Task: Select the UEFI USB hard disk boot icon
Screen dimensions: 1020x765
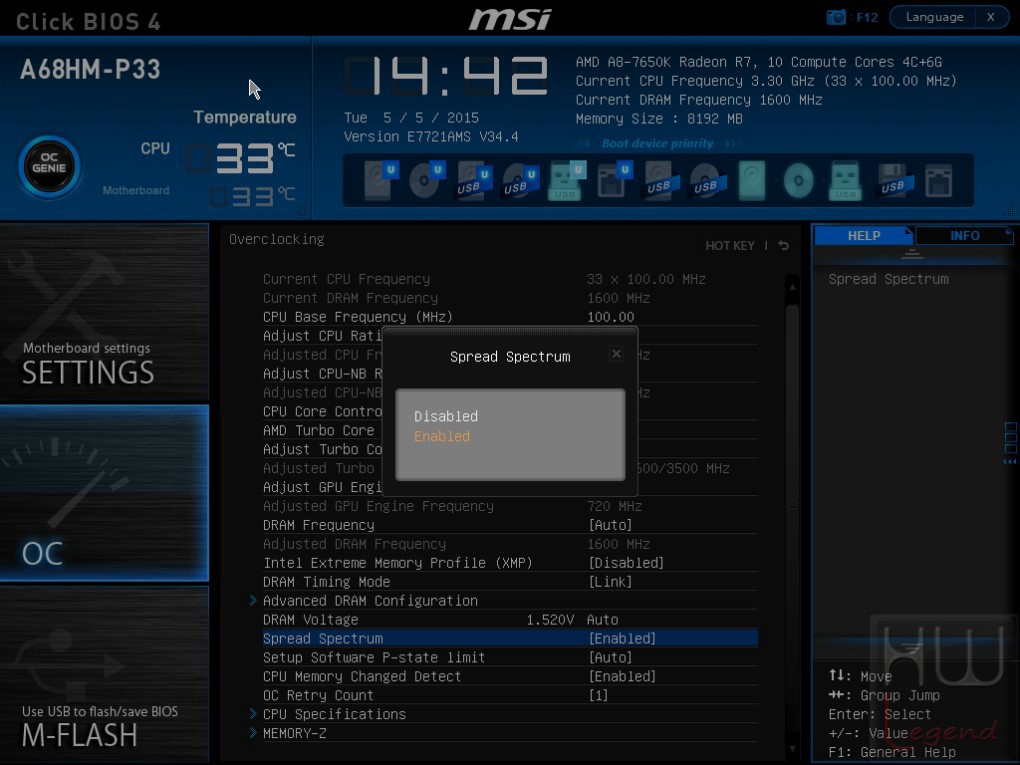Action: [x=474, y=180]
